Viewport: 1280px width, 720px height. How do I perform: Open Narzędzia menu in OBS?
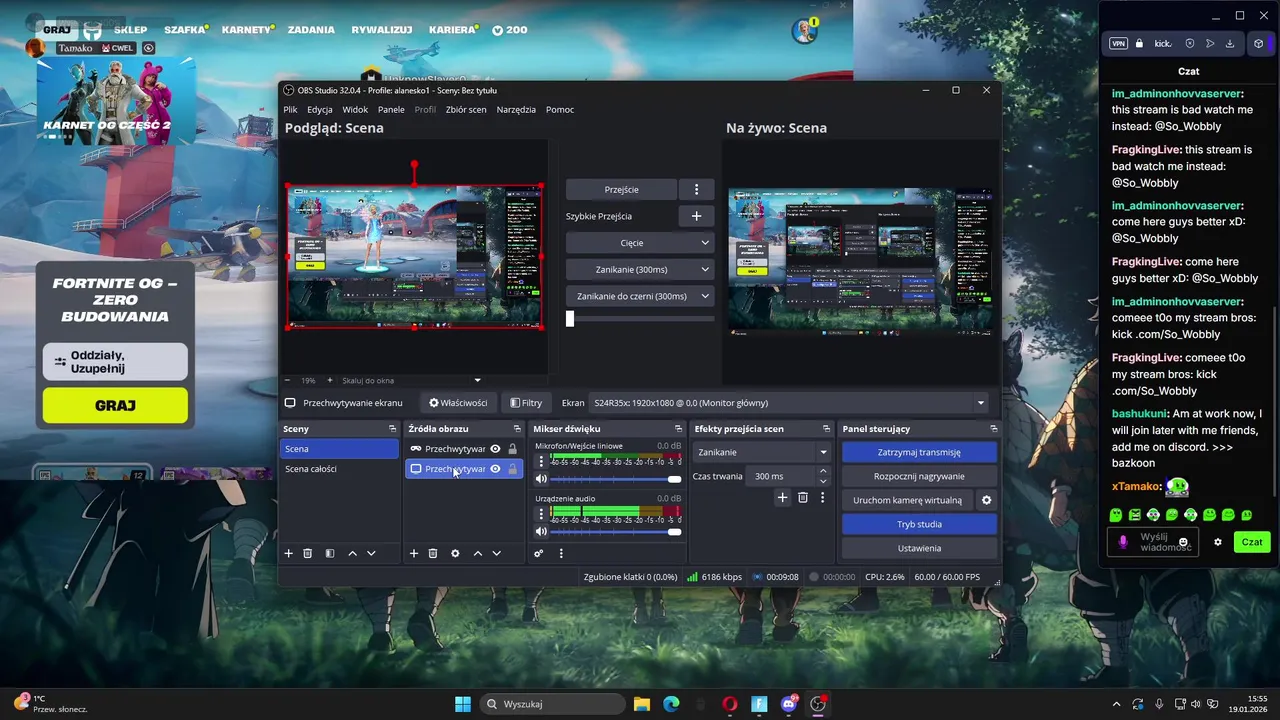(x=516, y=109)
